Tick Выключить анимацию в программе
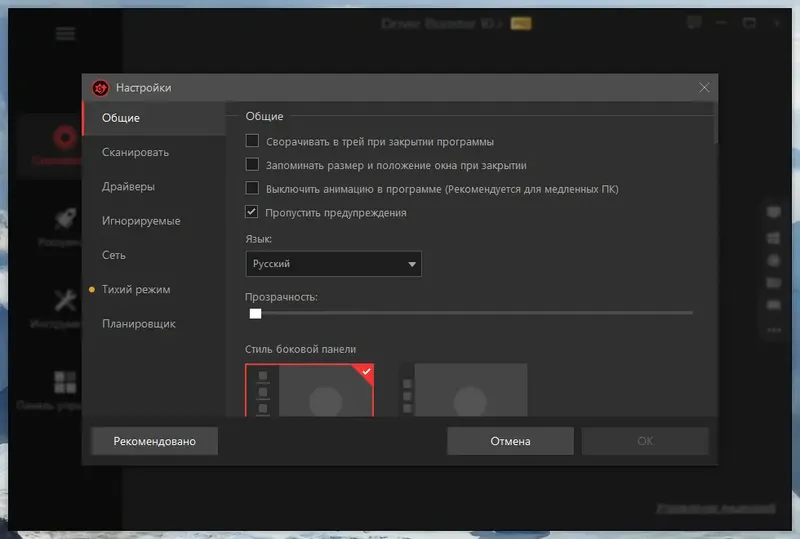 coord(252,188)
